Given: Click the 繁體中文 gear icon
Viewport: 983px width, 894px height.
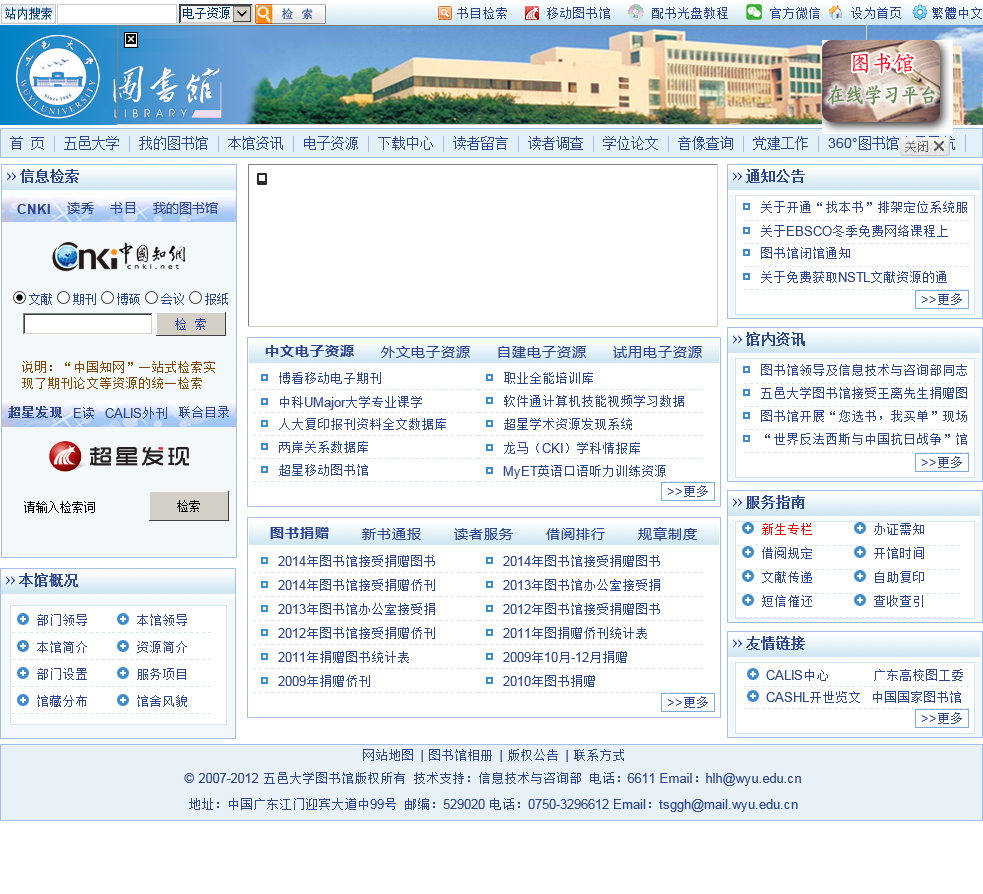Looking at the screenshot, I should pyautogui.click(x=919, y=13).
